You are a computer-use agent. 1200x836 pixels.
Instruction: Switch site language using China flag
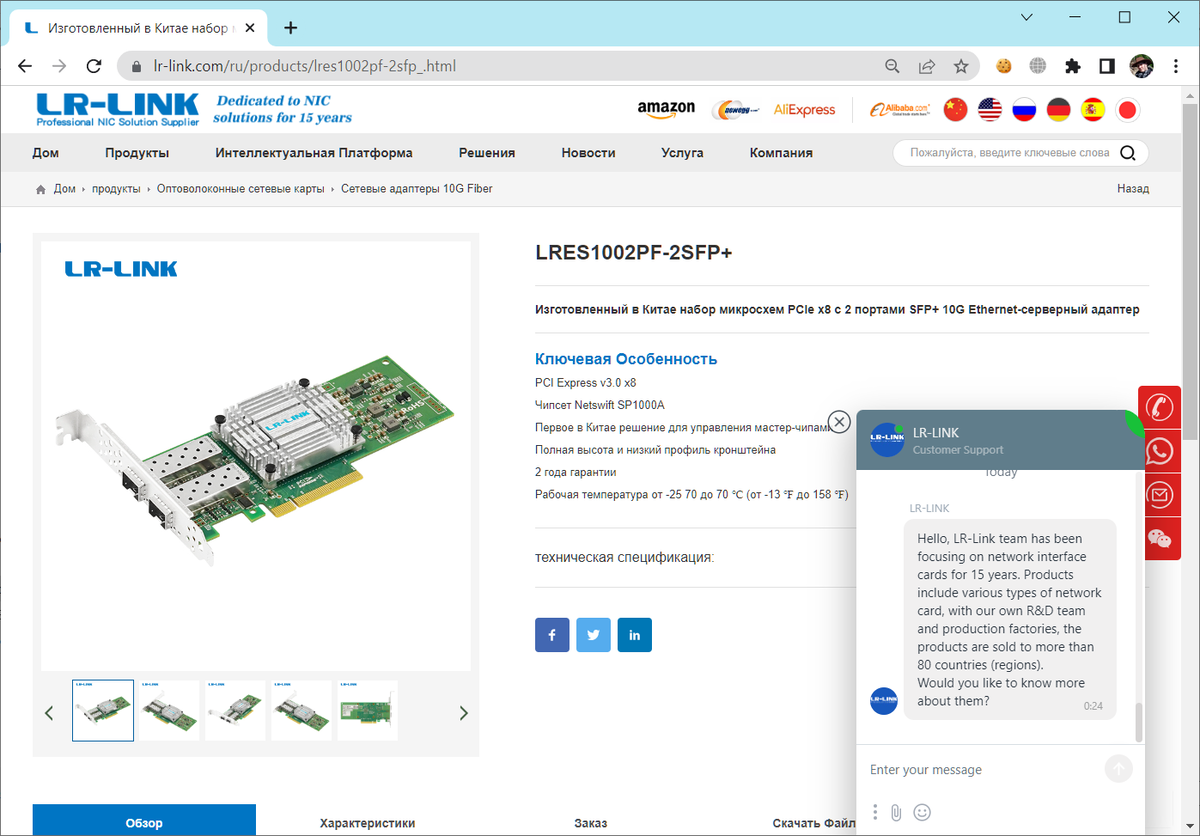point(956,110)
